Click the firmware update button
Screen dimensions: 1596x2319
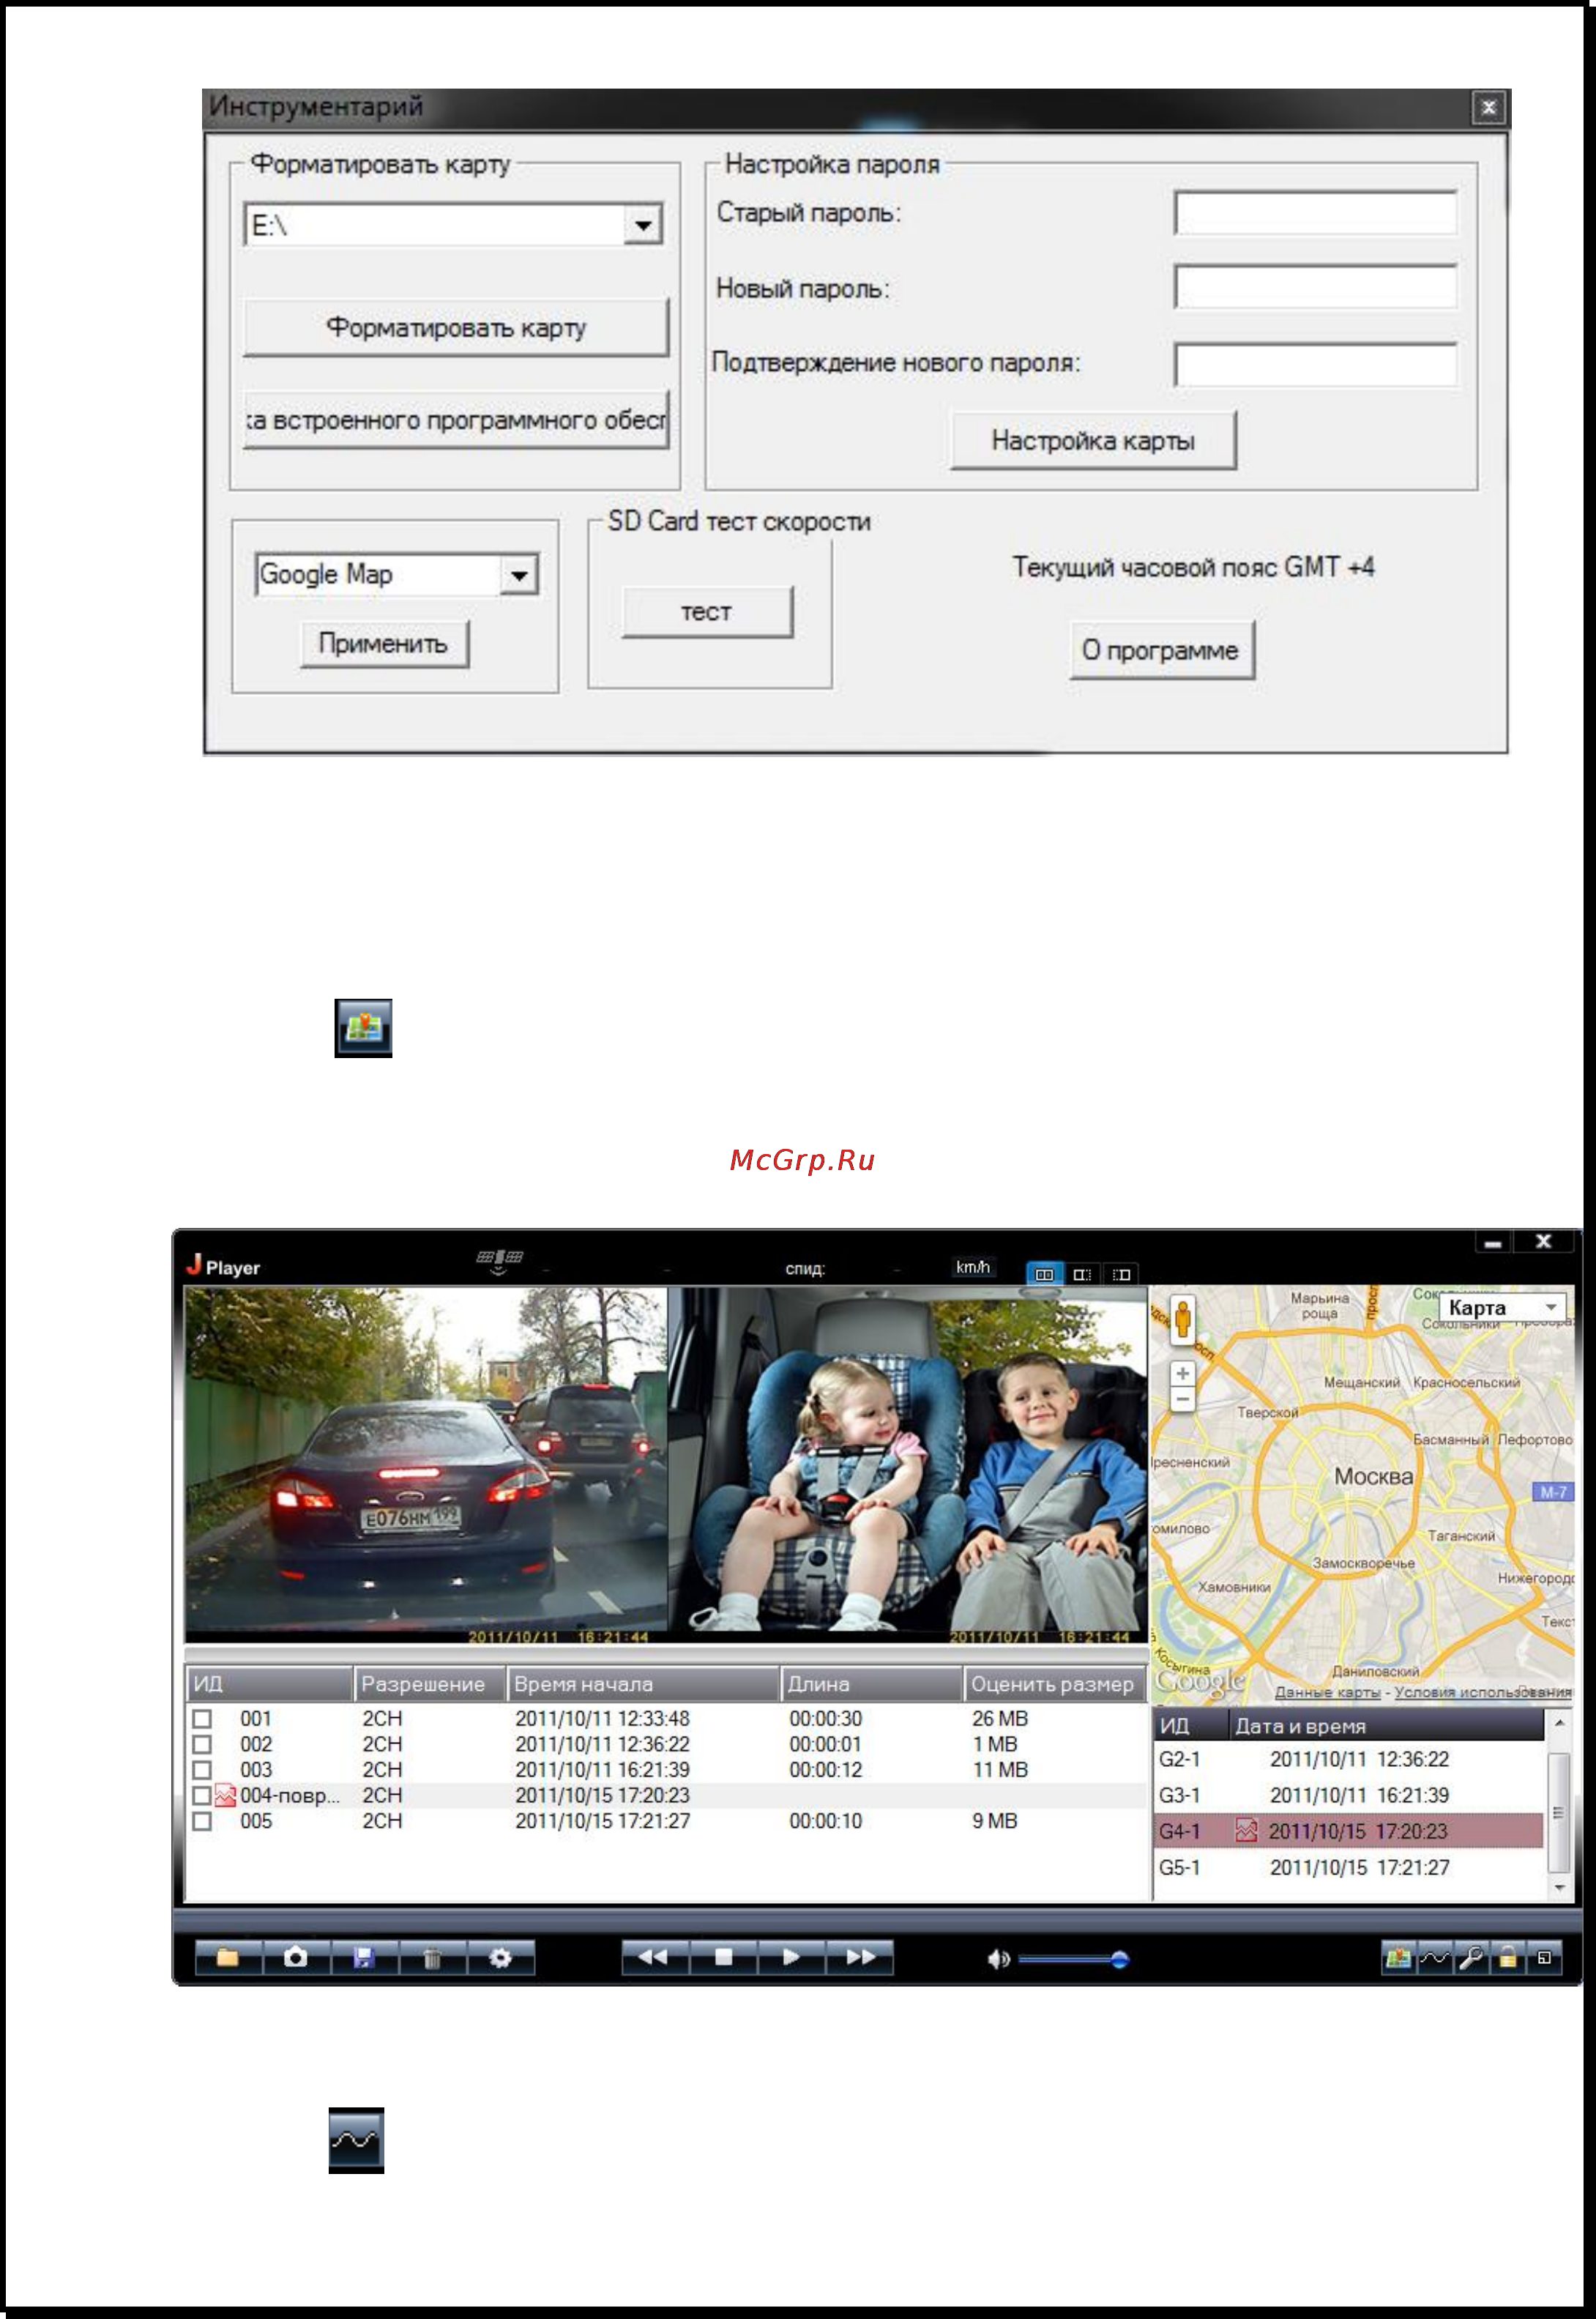coord(456,420)
